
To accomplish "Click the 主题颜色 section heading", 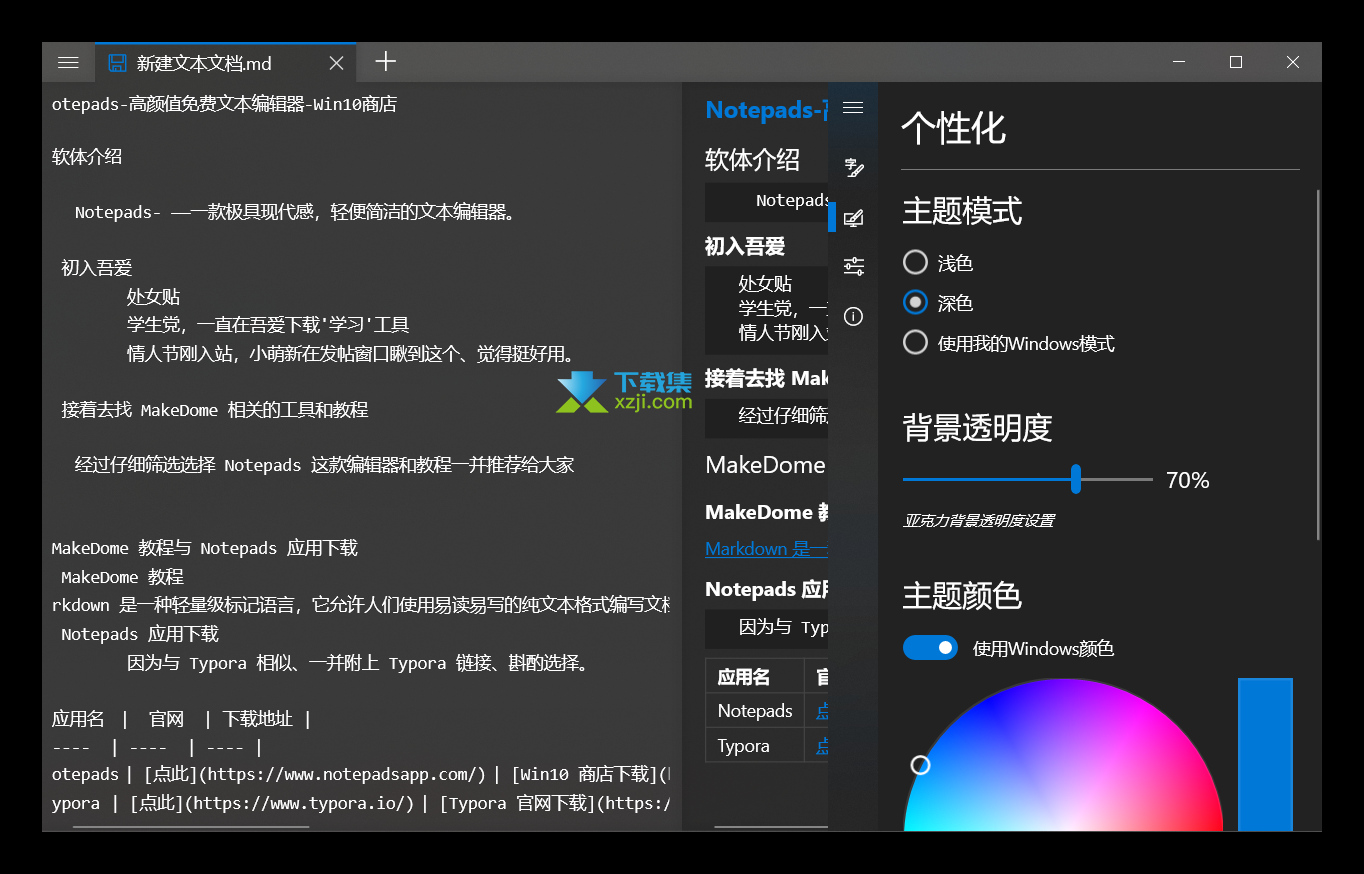I will (x=962, y=596).
